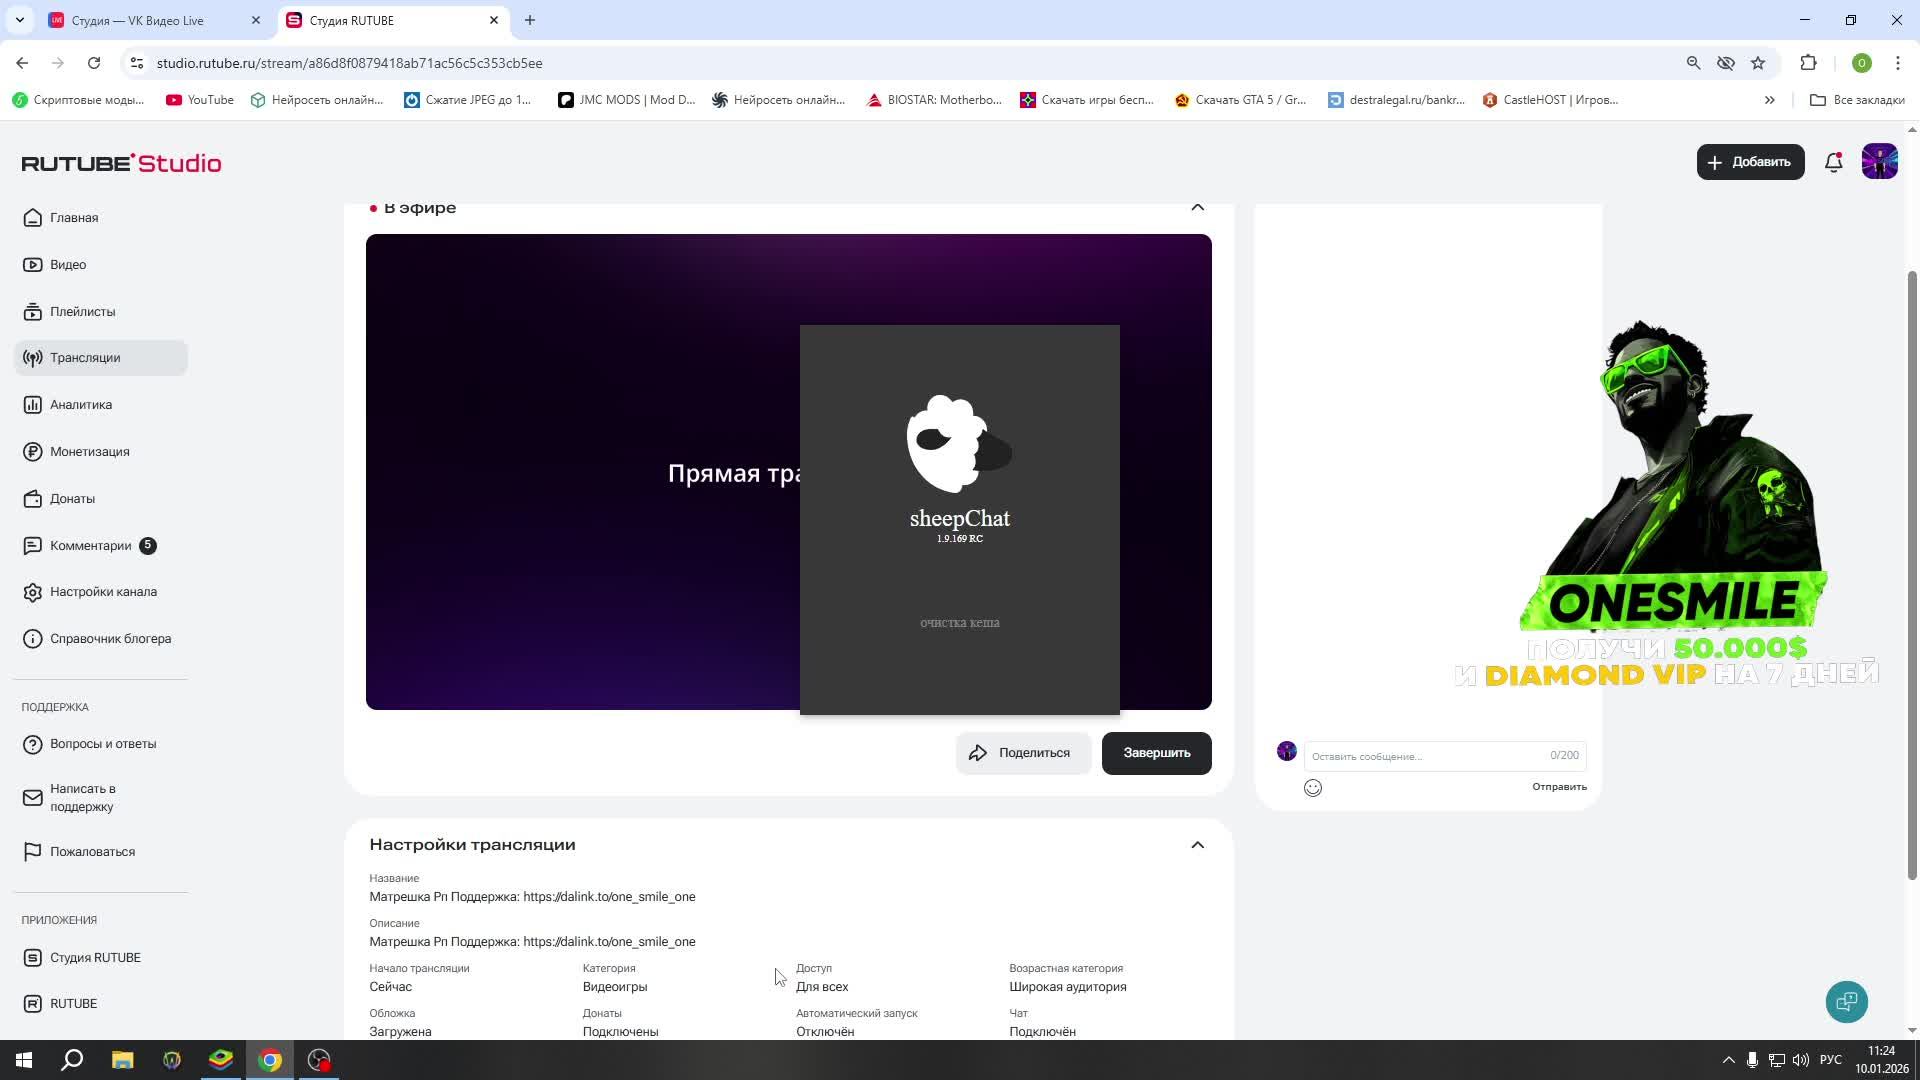Bookmark page with star icon
This screenshot has height=1080, width=1920.
[x=1758, y=63]
